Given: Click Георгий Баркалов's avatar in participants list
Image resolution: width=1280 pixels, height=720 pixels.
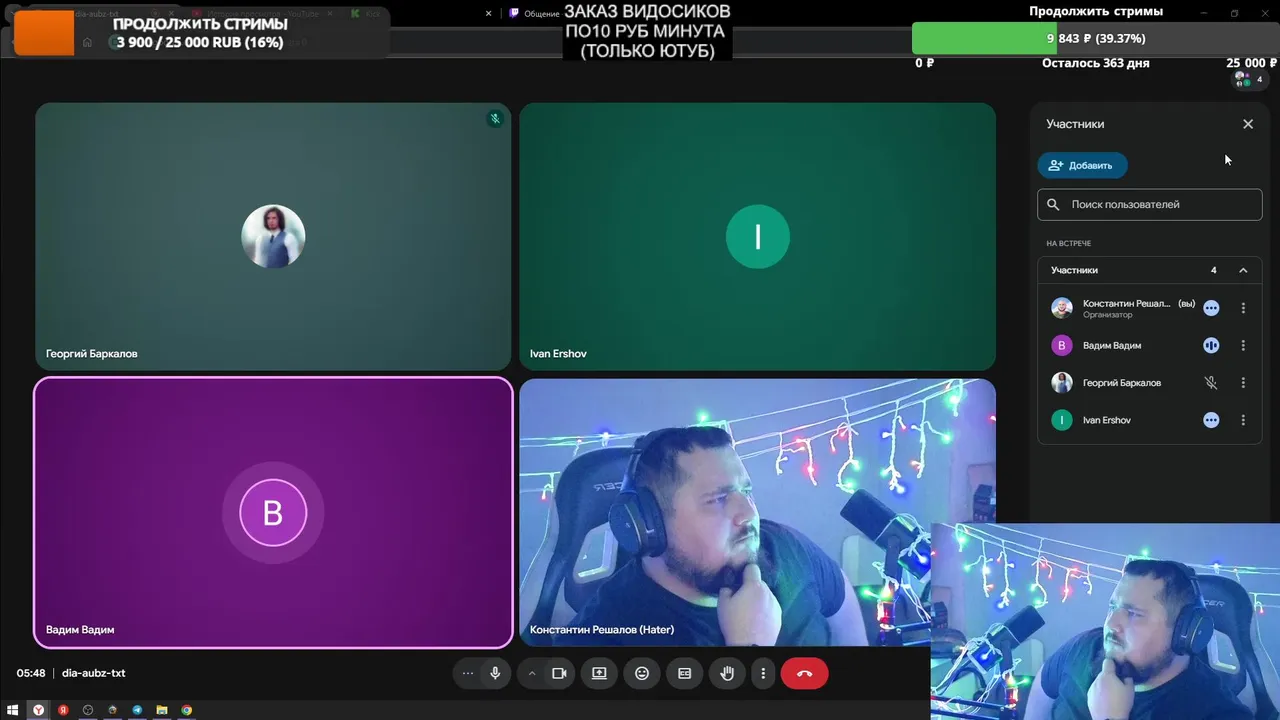Looking at the screenshot, I should coord(1062,383).
